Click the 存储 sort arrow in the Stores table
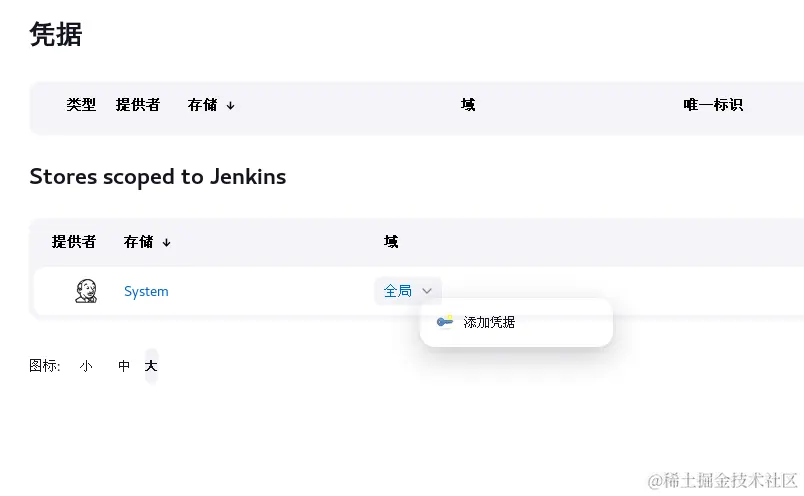The height and width of the screenshot is (496, 804). pos(167,243)
